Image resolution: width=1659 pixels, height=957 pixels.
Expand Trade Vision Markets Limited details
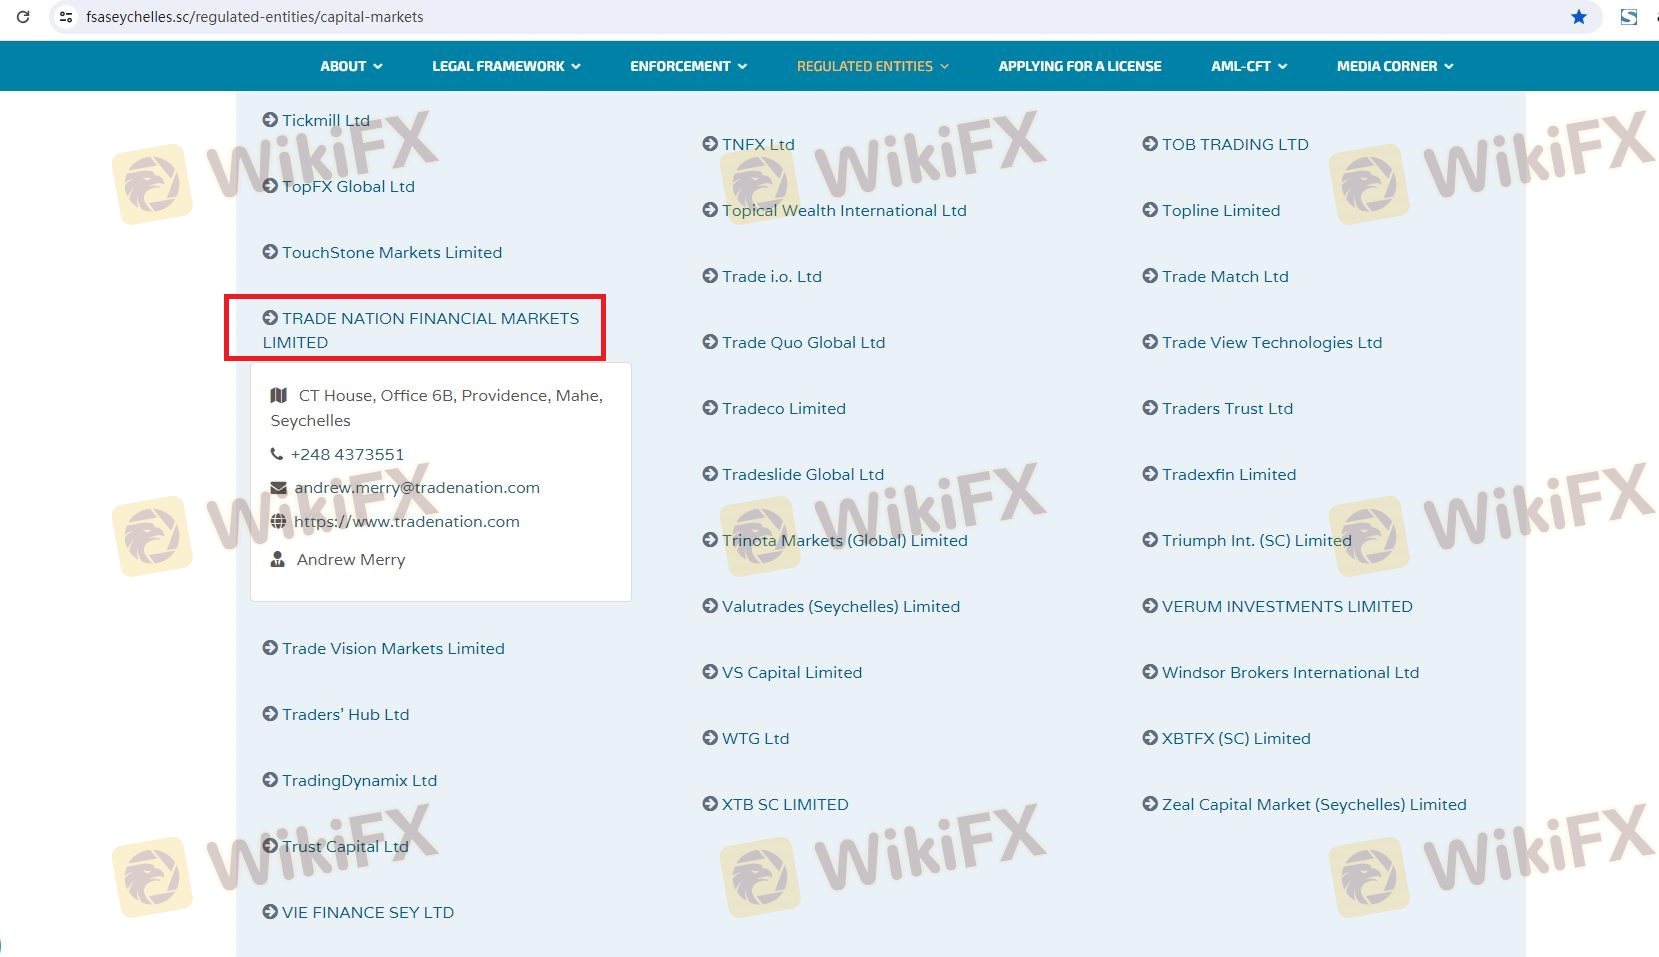(x=393, y=648)
